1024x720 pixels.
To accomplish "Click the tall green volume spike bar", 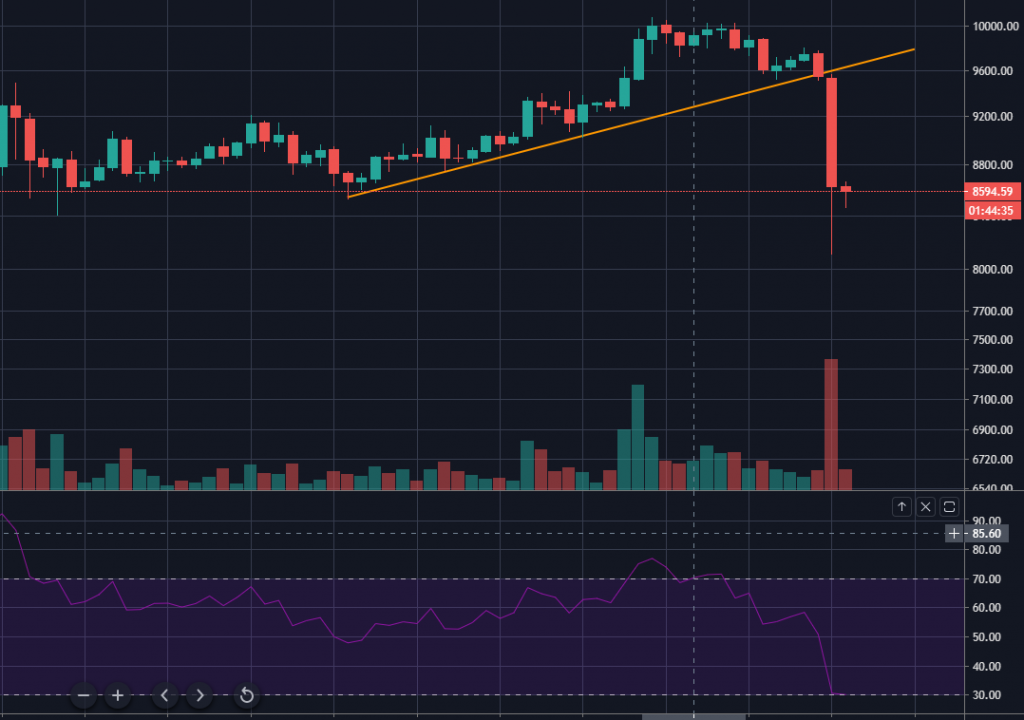I will point(637,430).
